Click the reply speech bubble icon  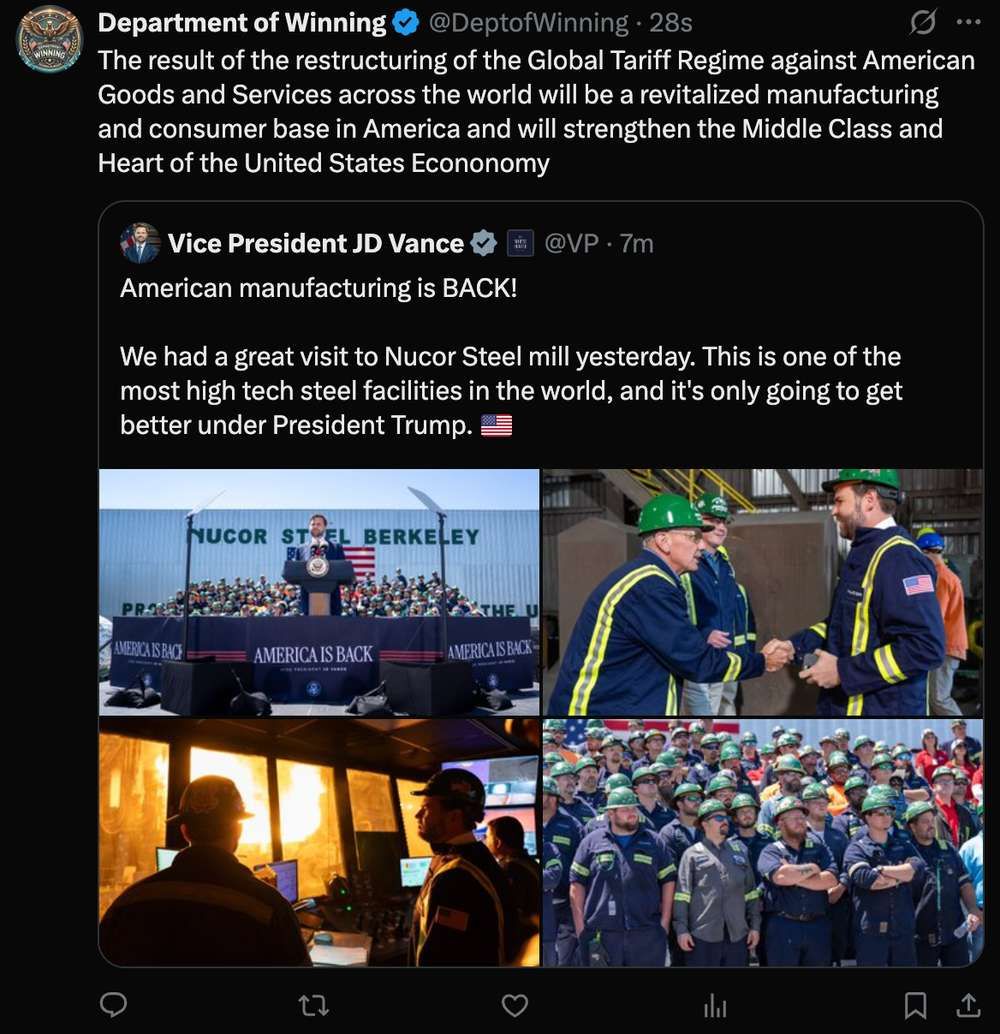[x=113, y=1005]
